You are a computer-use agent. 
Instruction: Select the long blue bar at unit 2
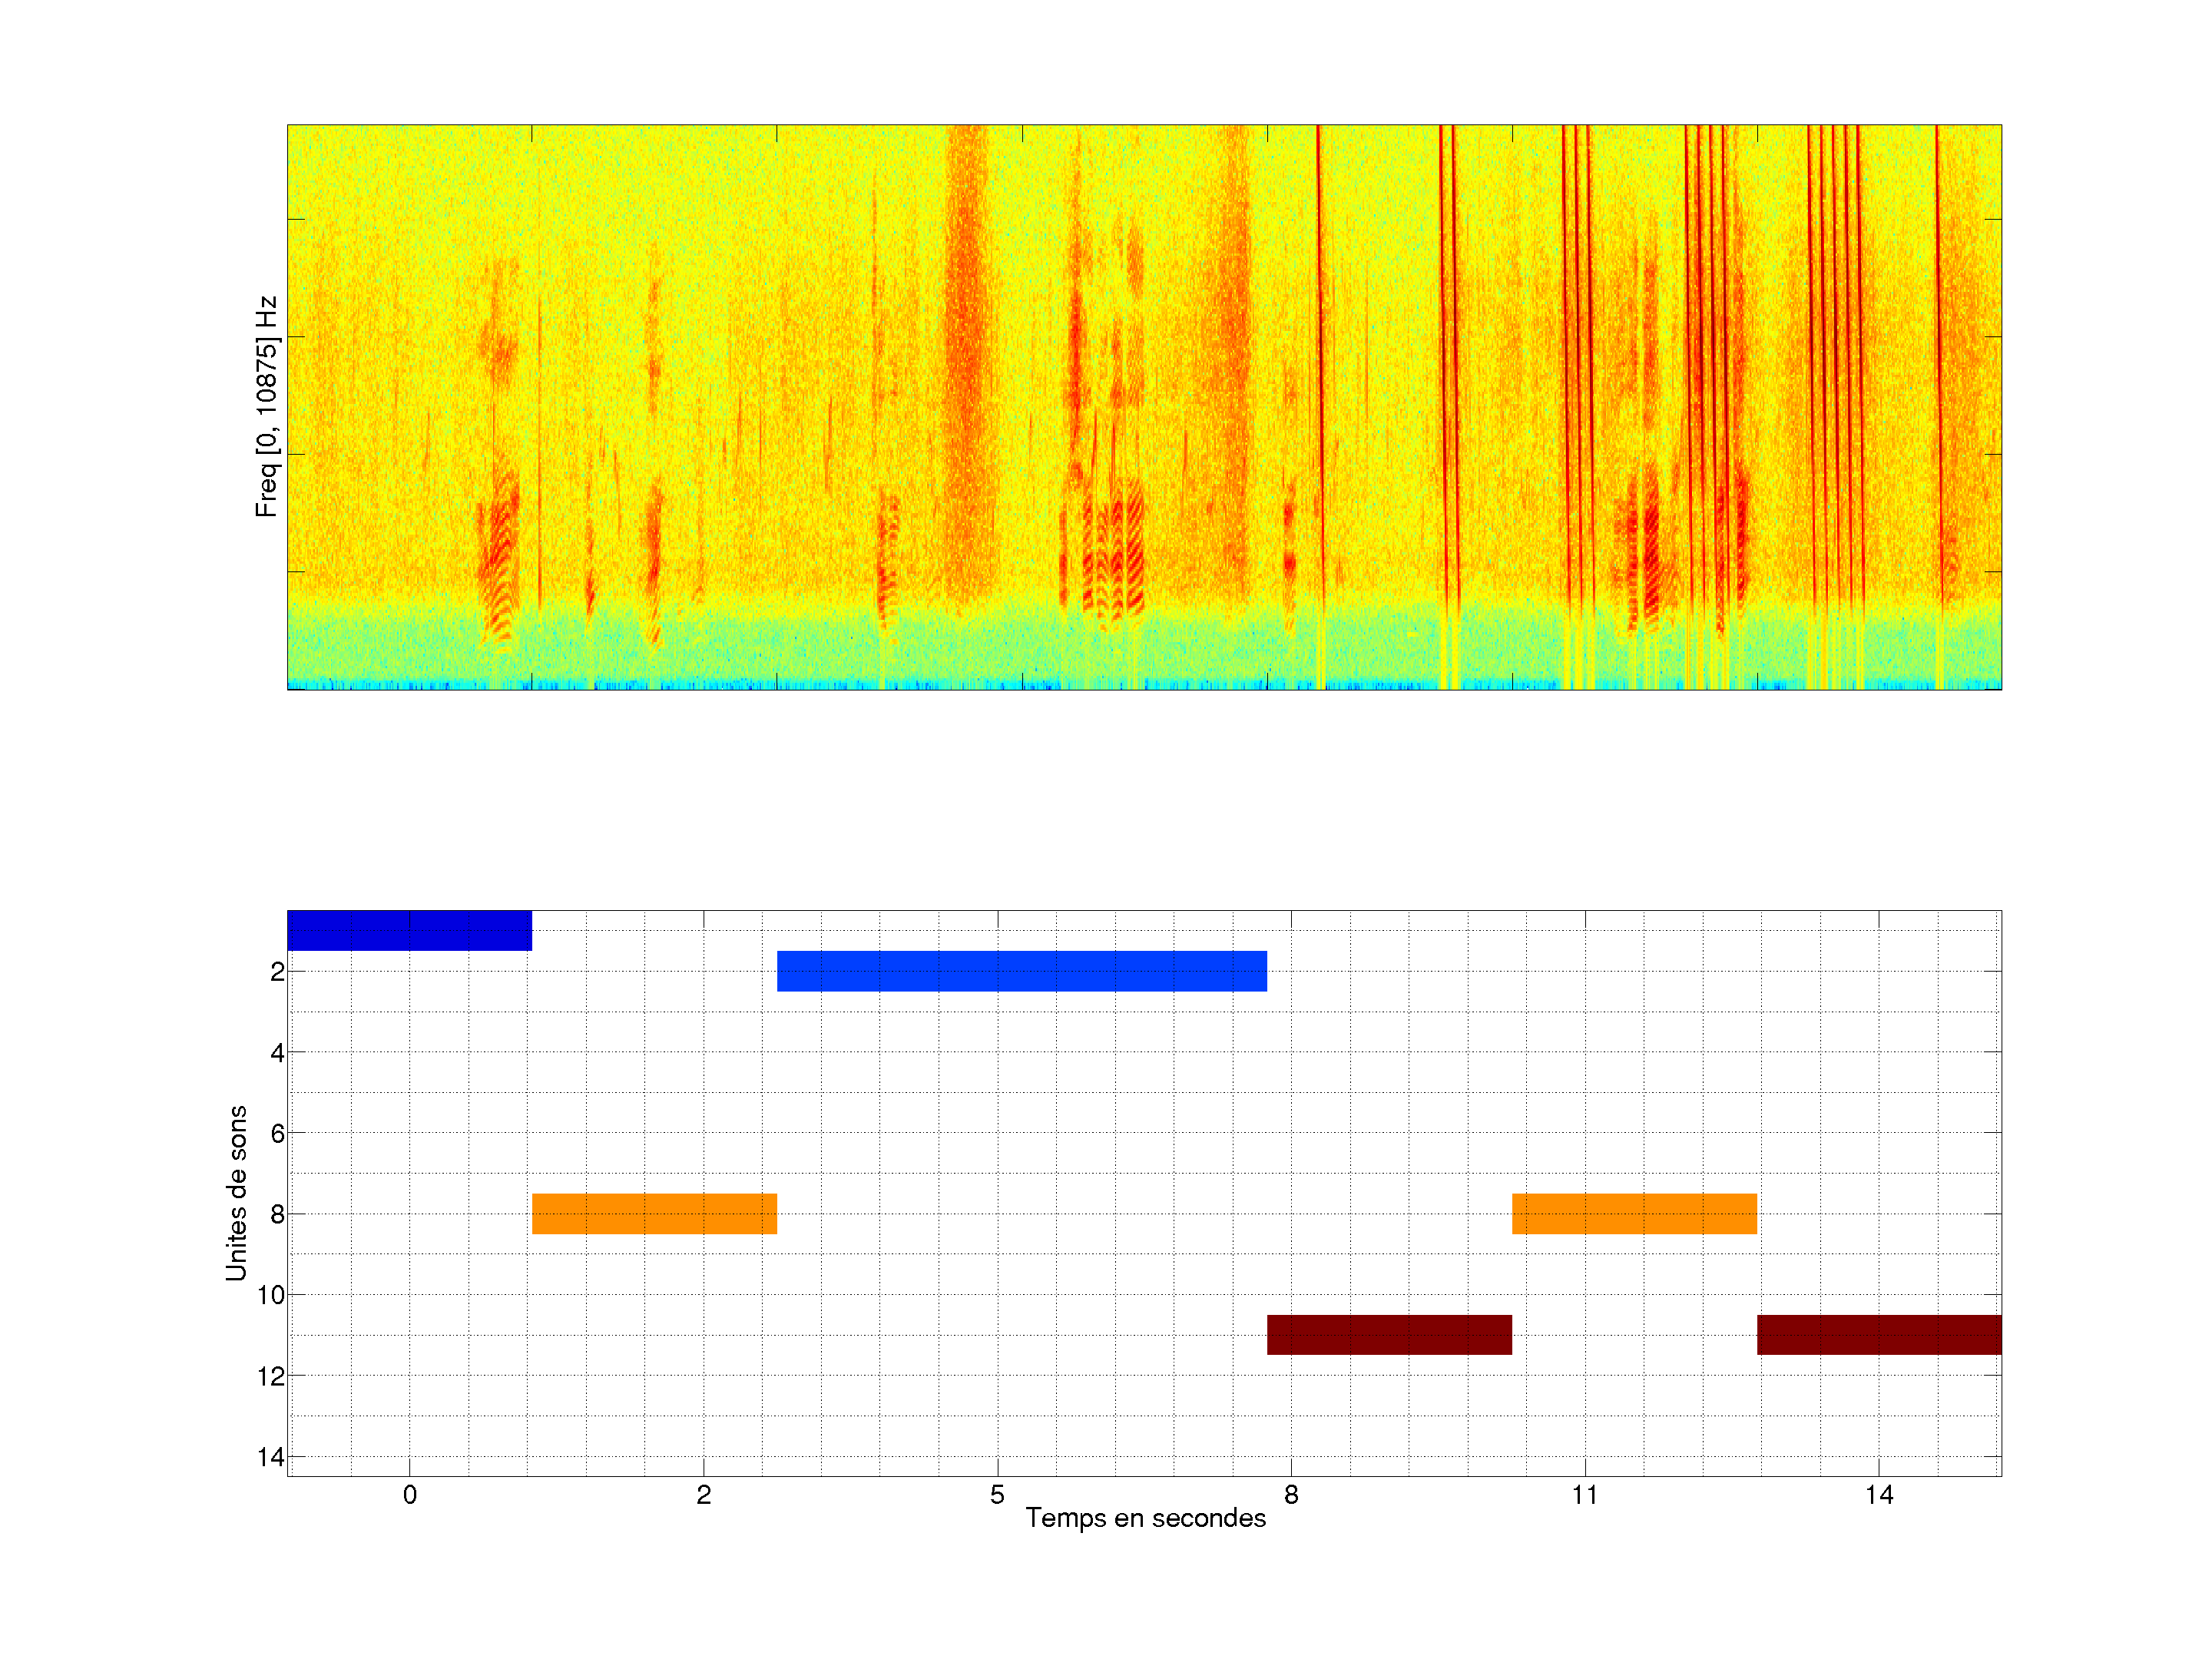click(x=1021, y=971)
